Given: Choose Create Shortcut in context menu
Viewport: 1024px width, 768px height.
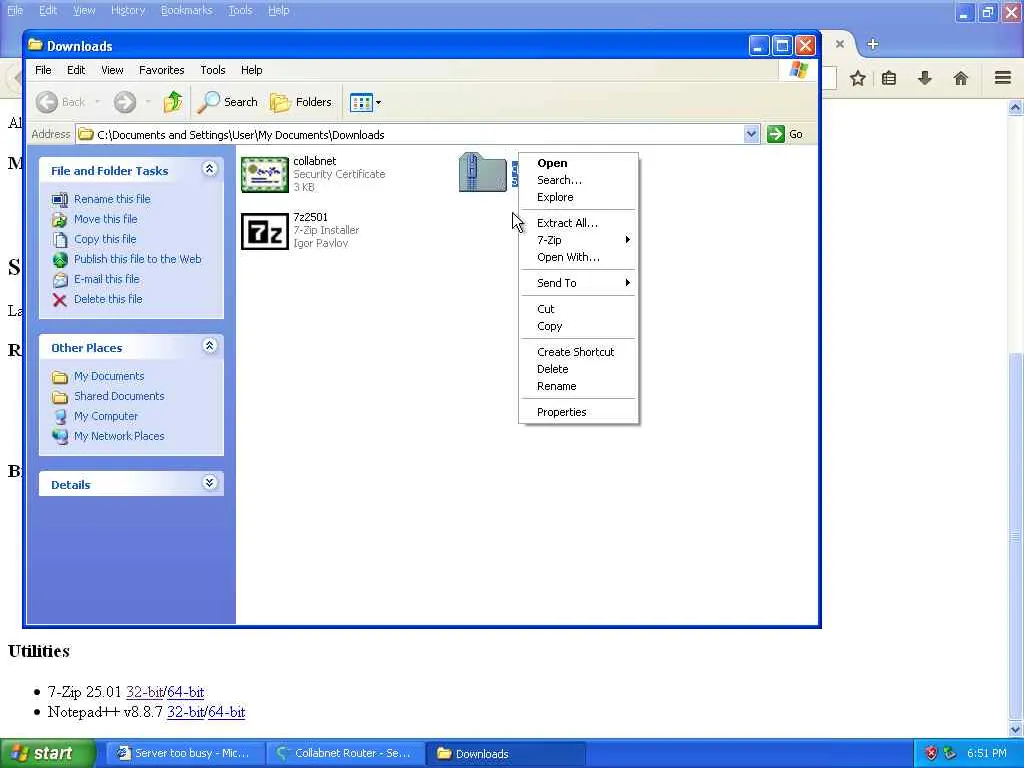Looking at the screenshot, I should pos(578,351).
